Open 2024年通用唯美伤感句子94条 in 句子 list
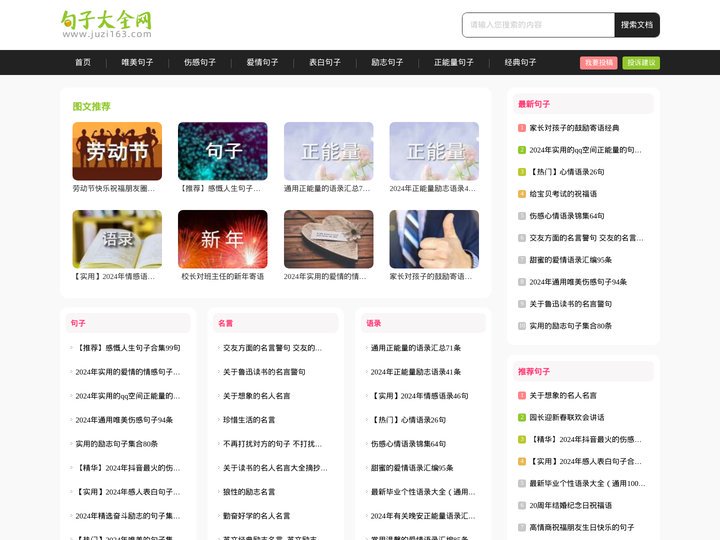This screenshot has height=540, width=720. click(124, 420)
